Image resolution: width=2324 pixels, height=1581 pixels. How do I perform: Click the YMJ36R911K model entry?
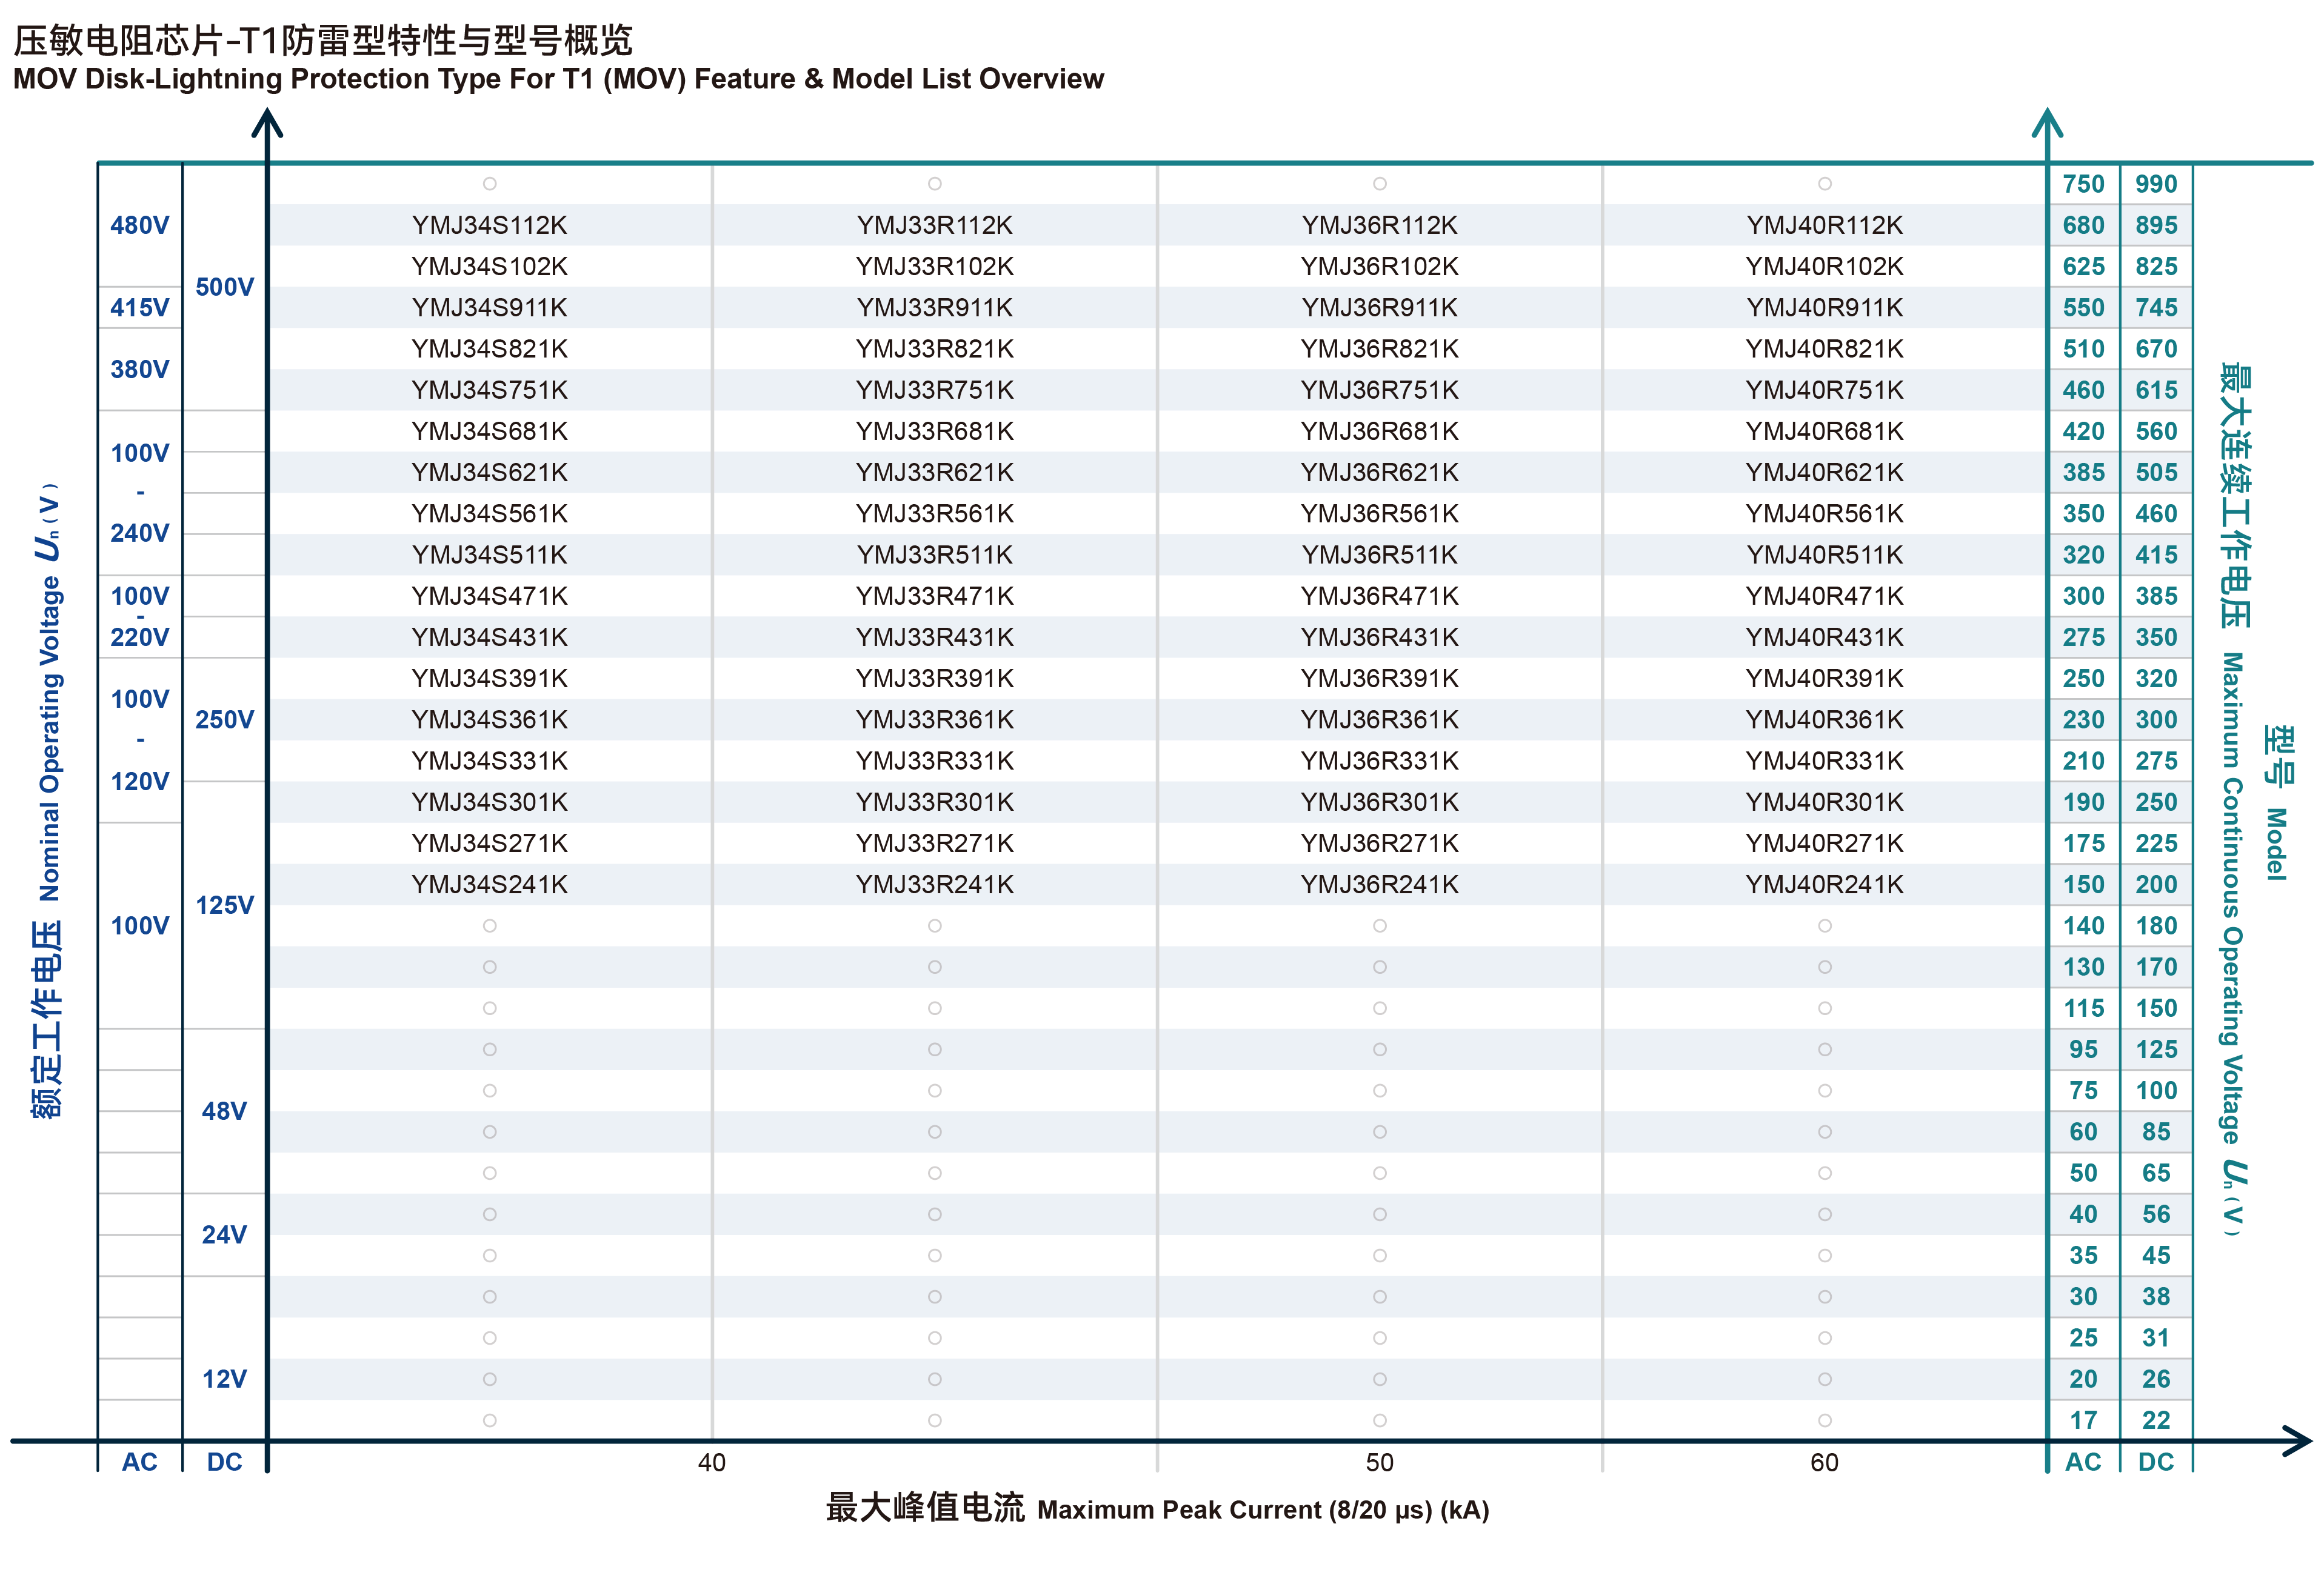1379,307
